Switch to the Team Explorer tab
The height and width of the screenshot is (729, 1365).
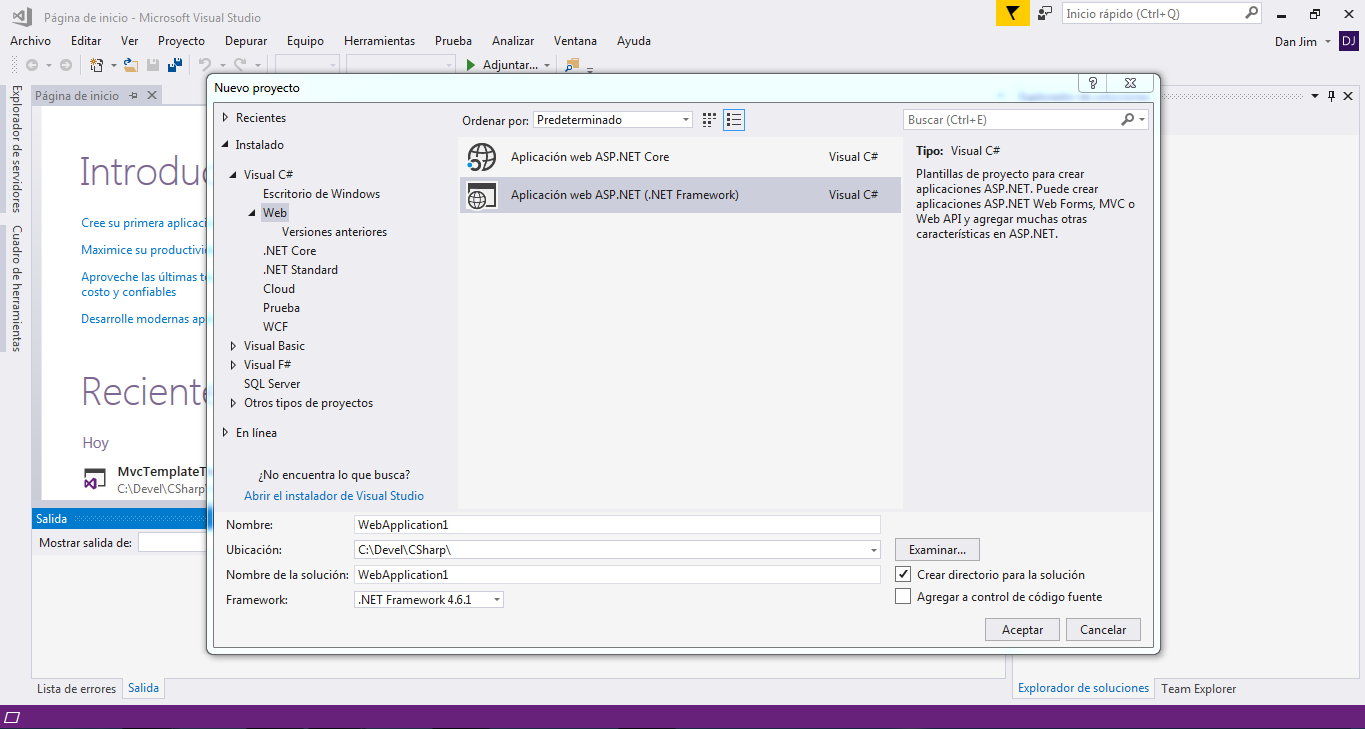click(1198, 689)
